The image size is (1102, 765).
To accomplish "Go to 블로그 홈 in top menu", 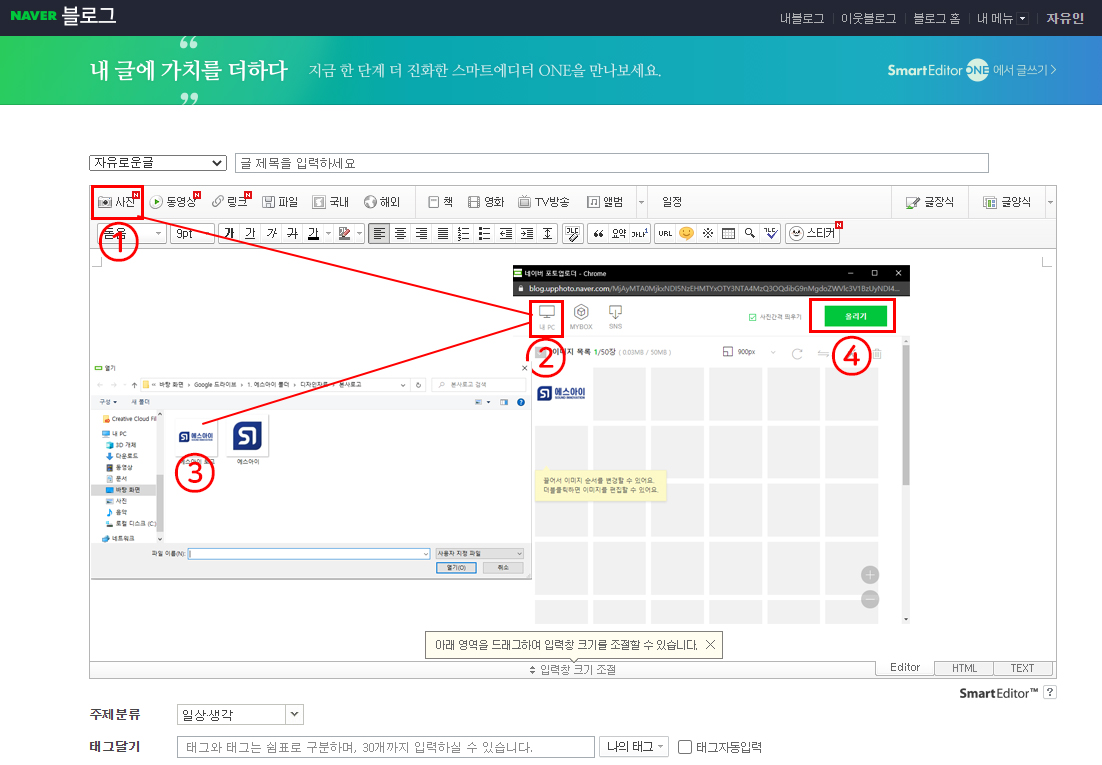I will pos(936,18).
